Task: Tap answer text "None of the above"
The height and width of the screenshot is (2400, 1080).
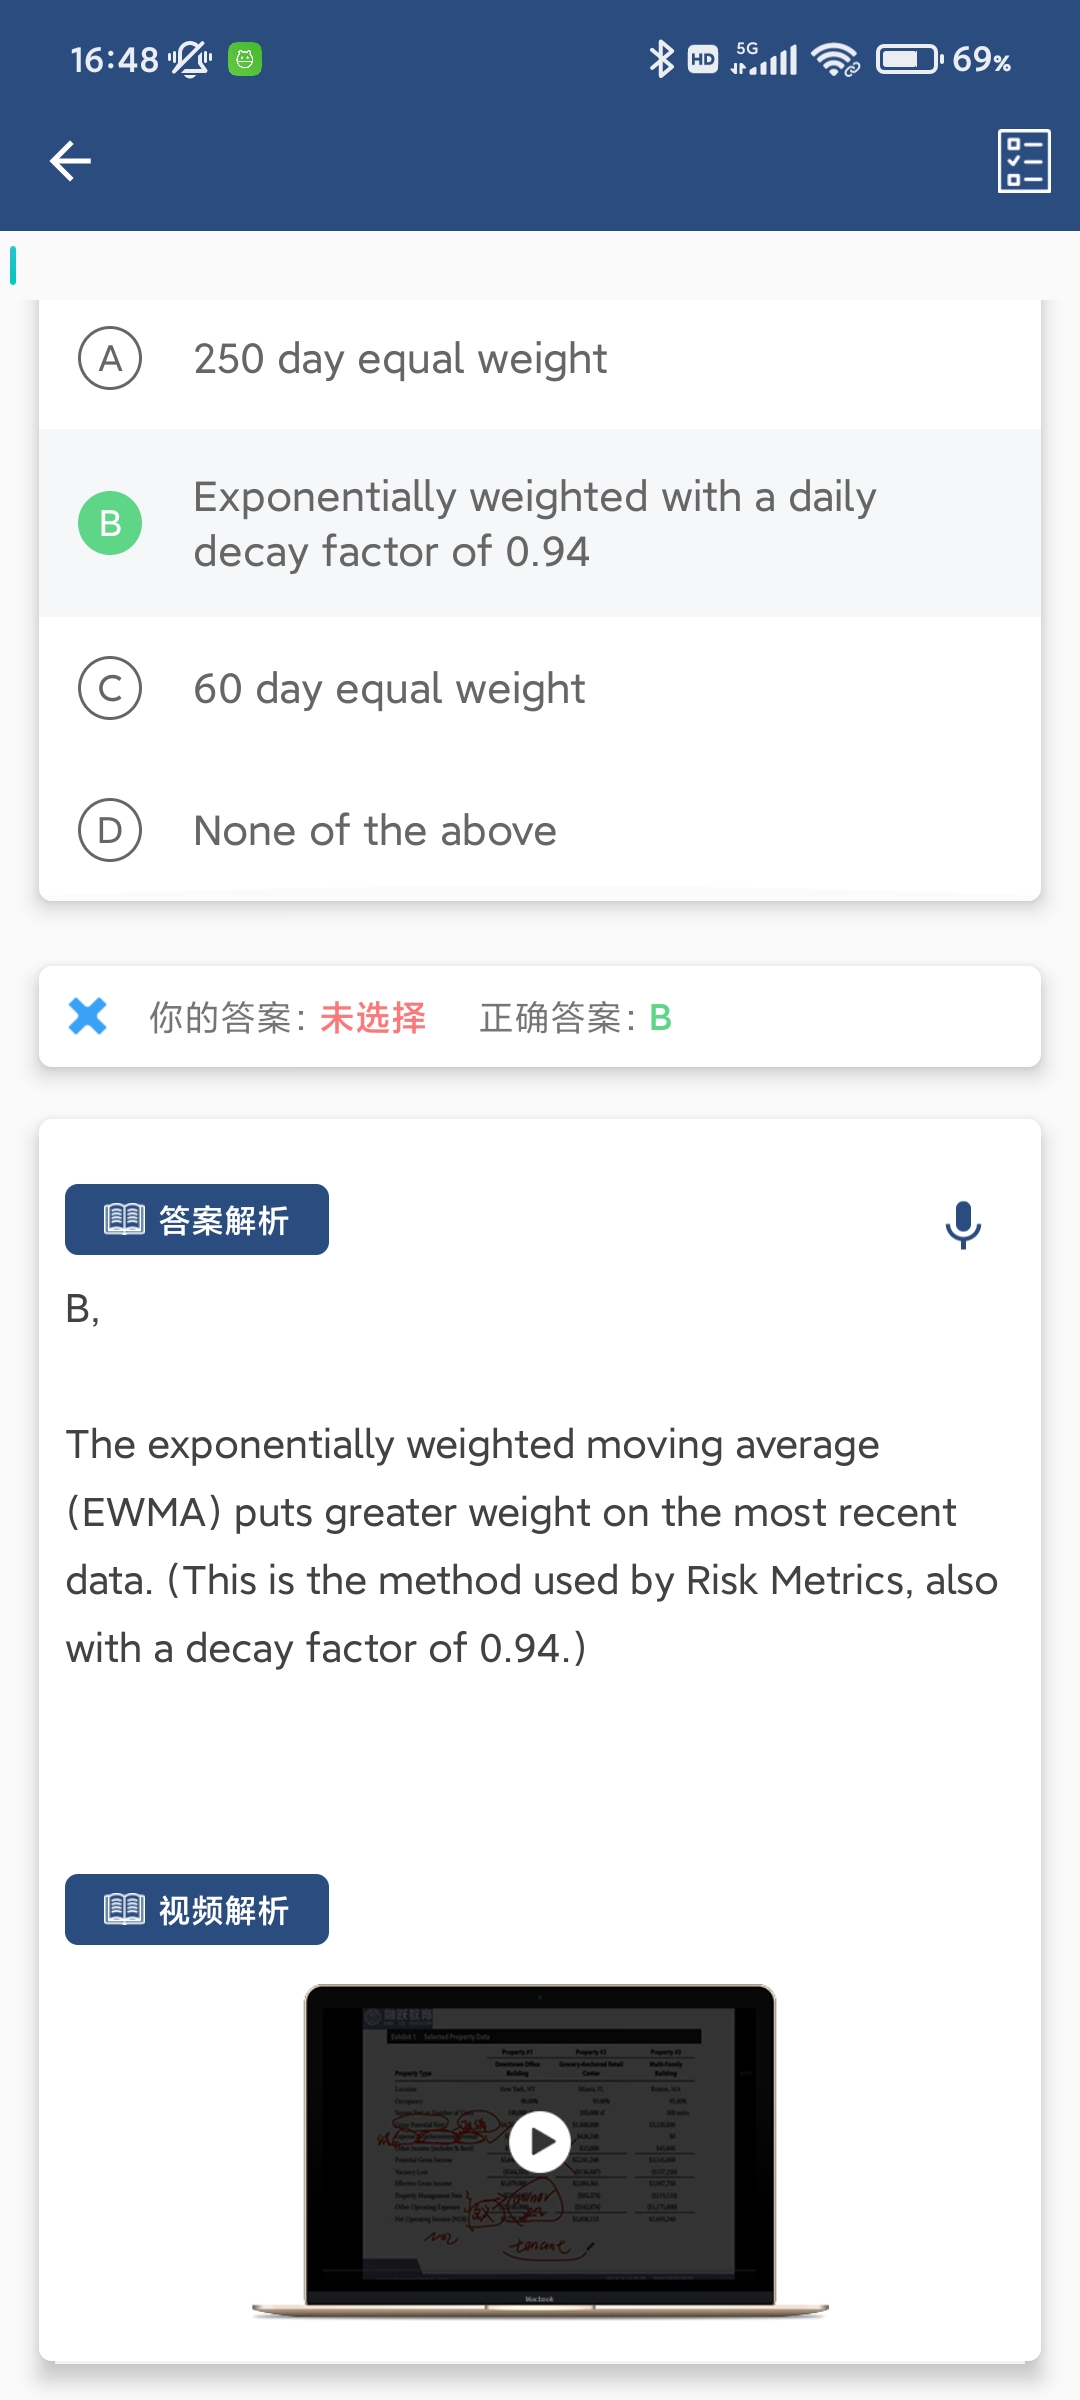Action: 375,831
